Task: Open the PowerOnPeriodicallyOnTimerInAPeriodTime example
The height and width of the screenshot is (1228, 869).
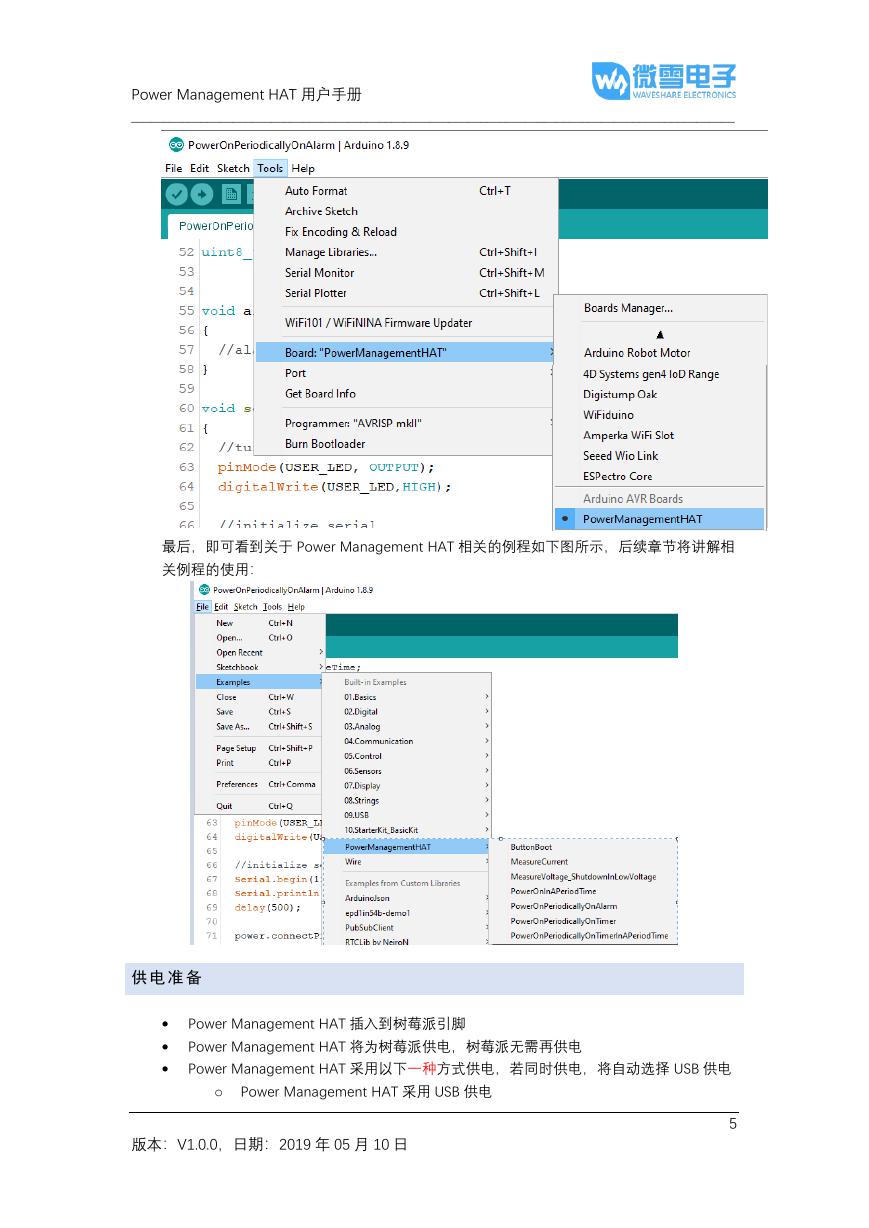Action: (x=584, y=936)
